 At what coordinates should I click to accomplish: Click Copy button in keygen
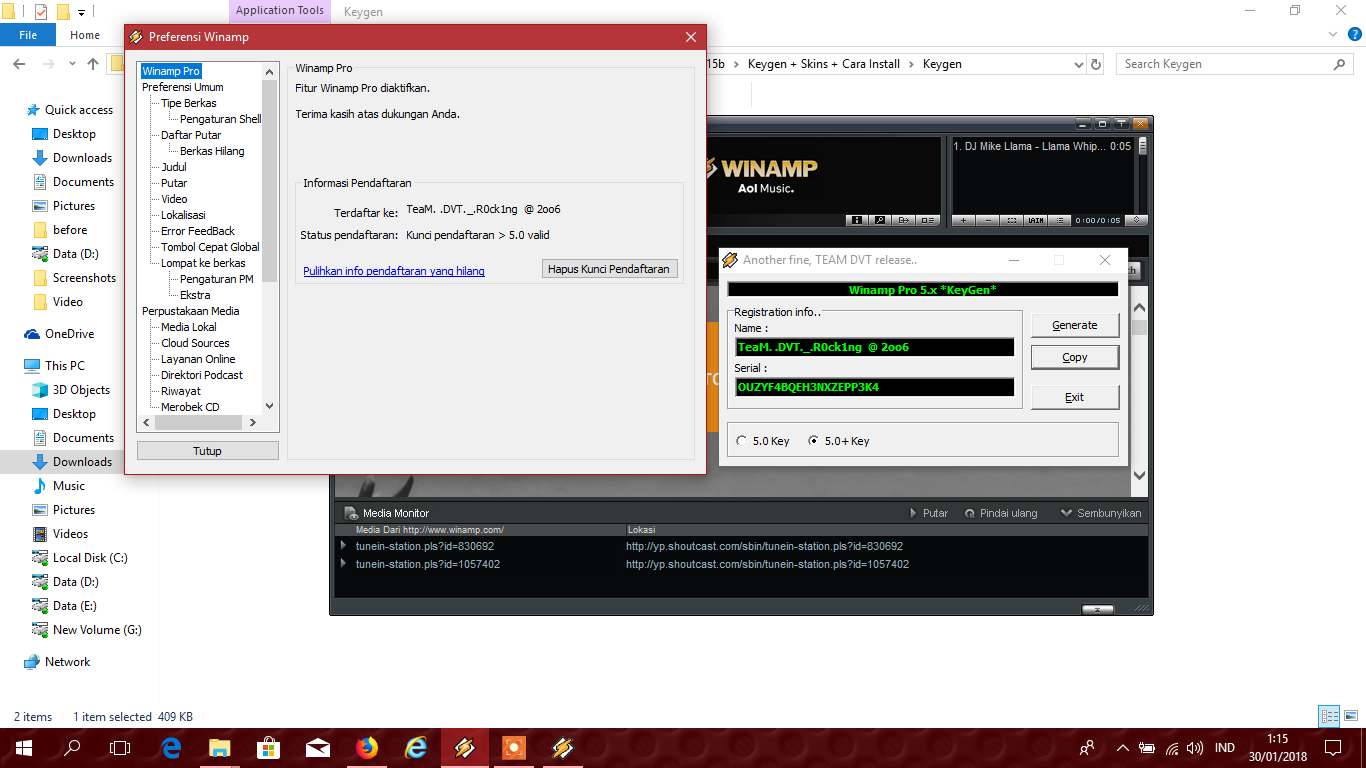tap(1075, 357)
